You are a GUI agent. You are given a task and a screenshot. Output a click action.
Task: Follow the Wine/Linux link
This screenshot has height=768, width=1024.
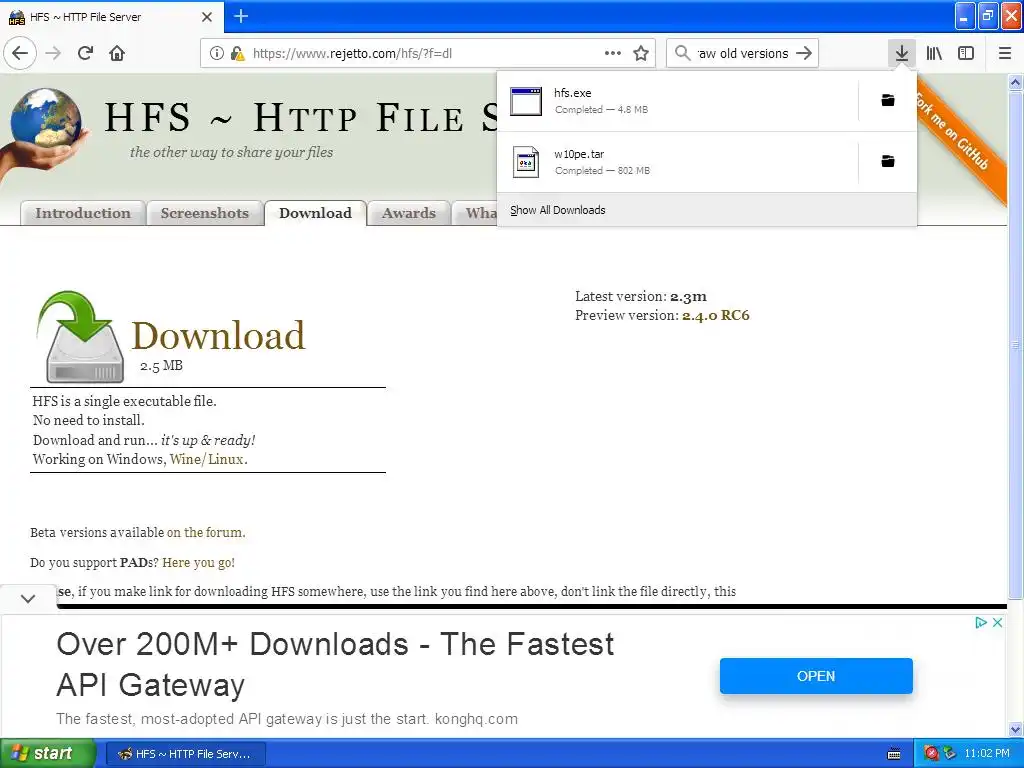coord(207,459)
